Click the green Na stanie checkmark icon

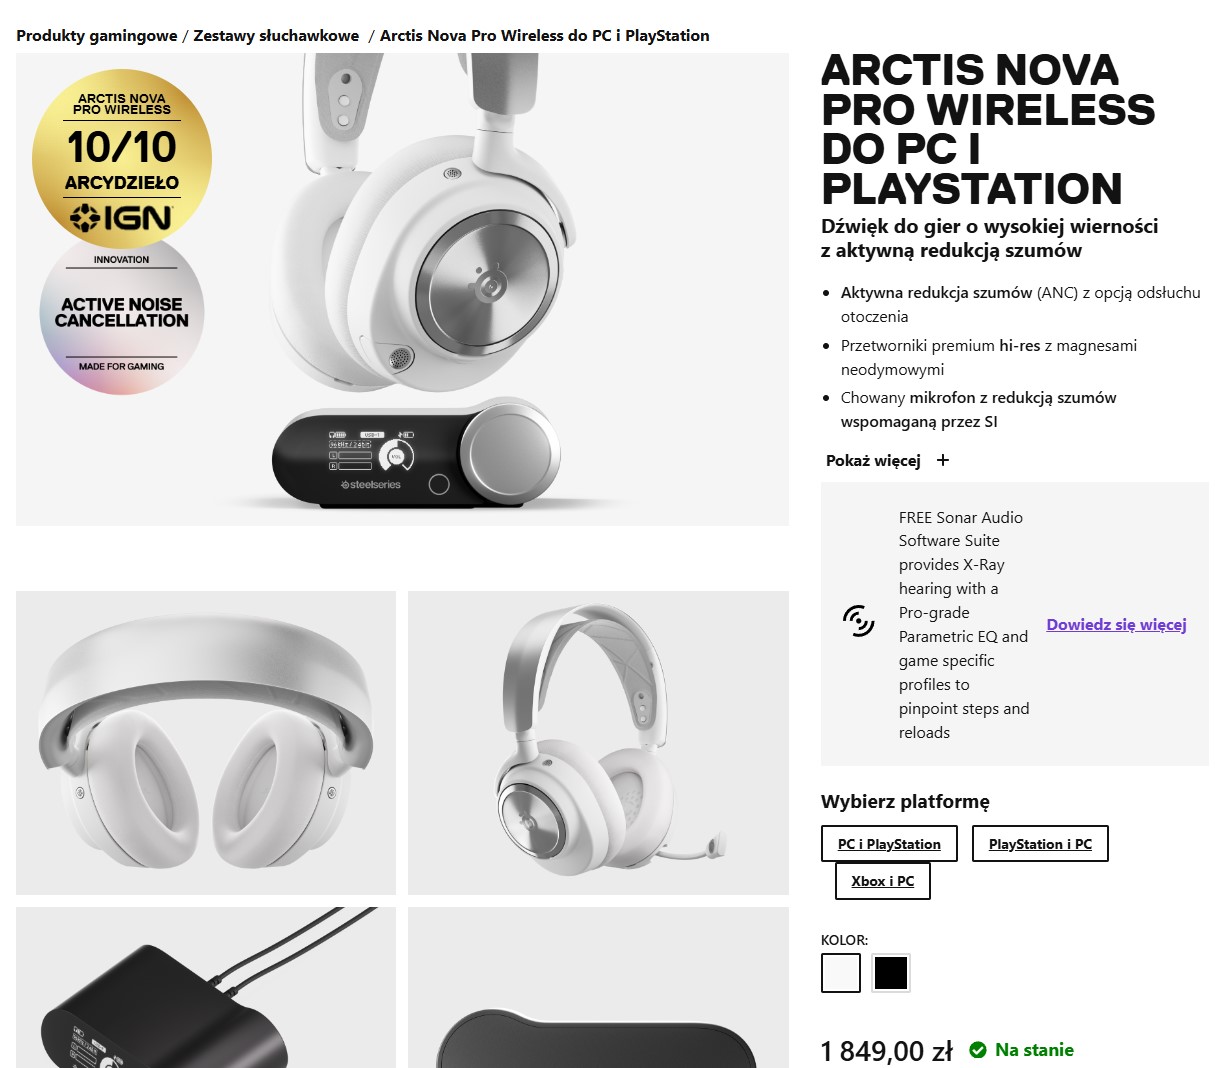pyautogui.click(x=978, y=1050)
